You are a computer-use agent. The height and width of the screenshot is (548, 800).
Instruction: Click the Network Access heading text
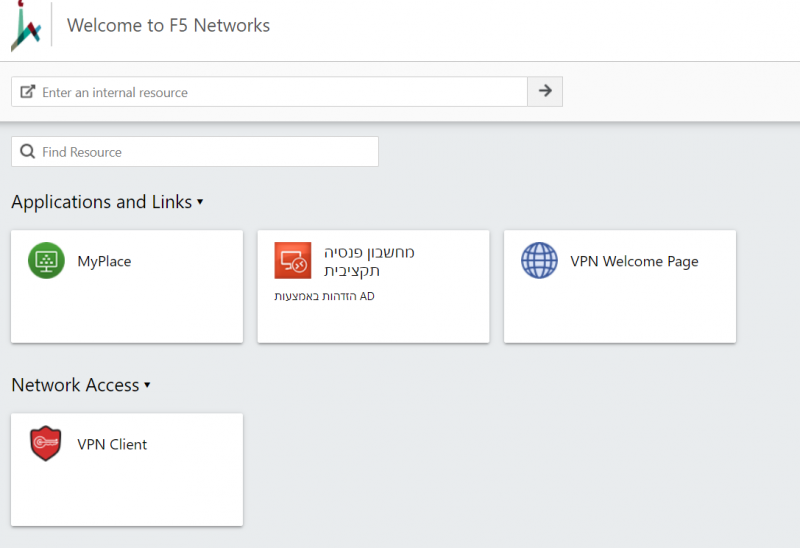coord(75,385)
